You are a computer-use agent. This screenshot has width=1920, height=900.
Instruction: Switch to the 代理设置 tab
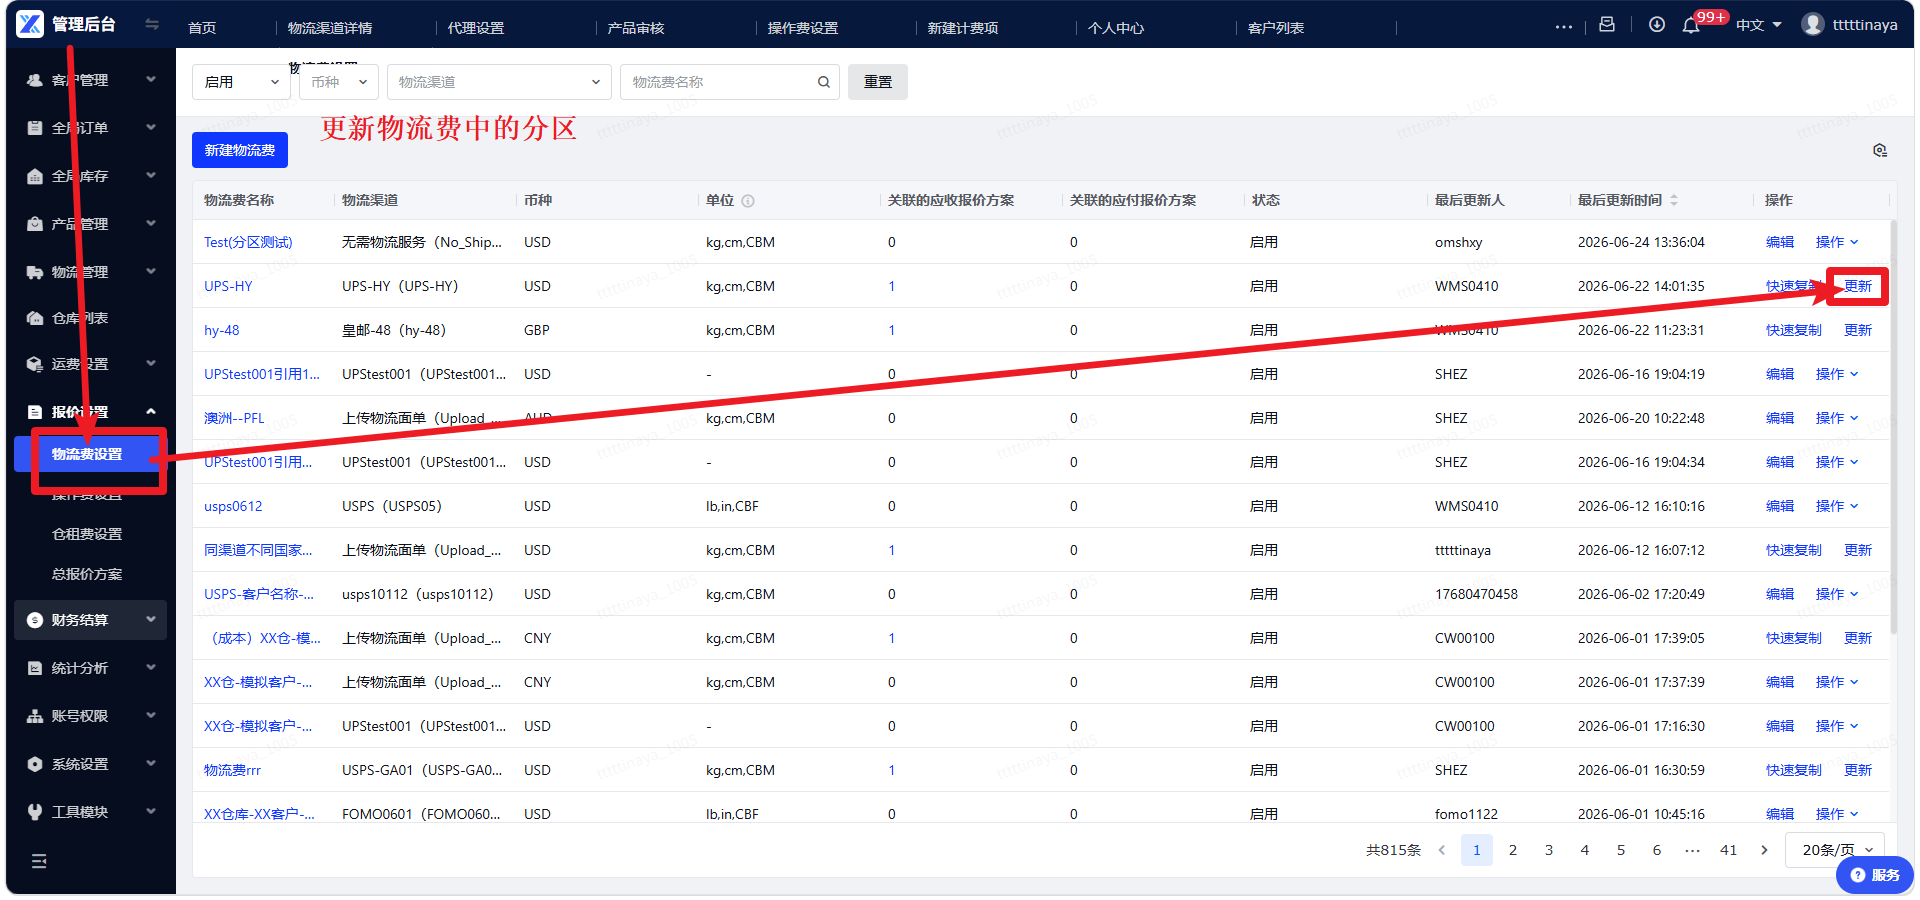point(476,28)
